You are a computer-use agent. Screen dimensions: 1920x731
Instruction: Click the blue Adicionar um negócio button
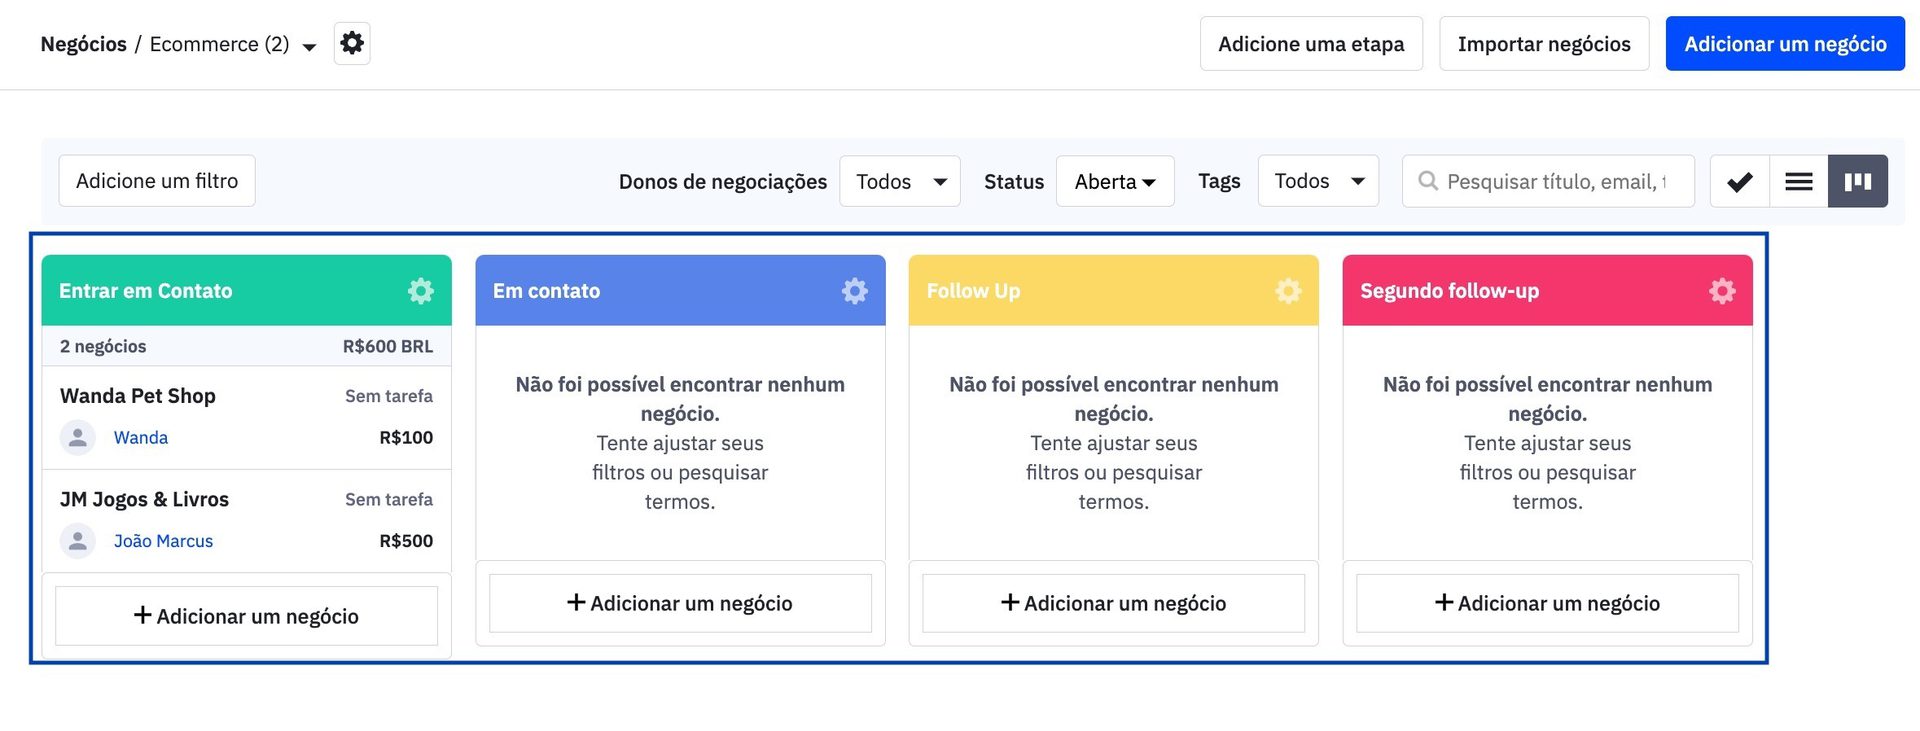click(x=1784, y=44)
